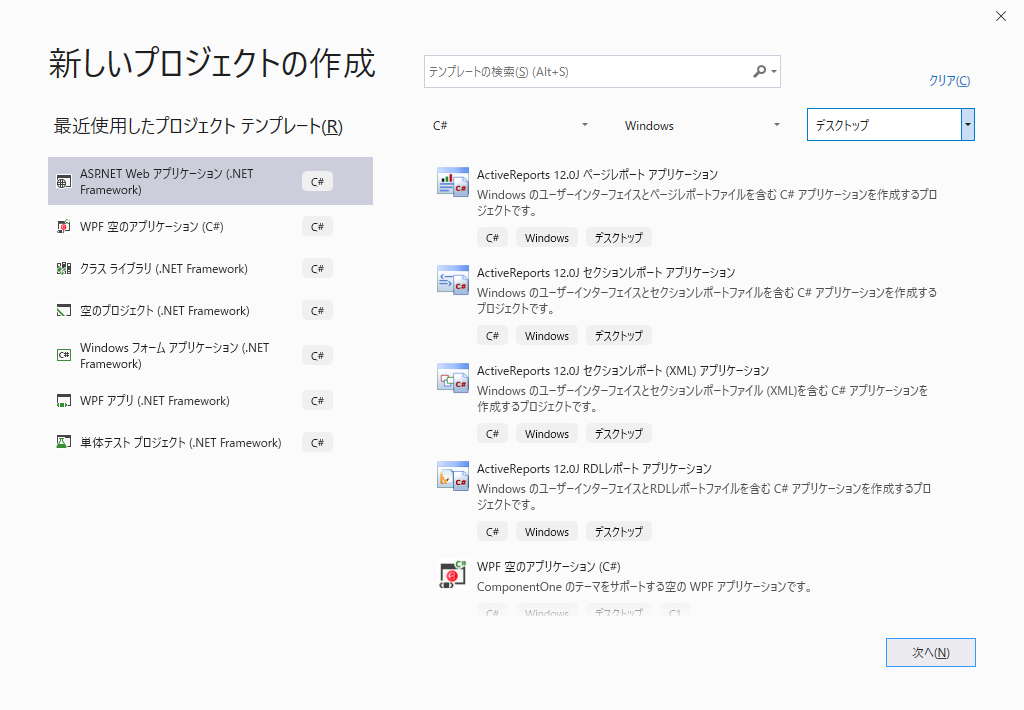Select WPF 空のアプリケーション (C#) in recent list

[210, 227]
